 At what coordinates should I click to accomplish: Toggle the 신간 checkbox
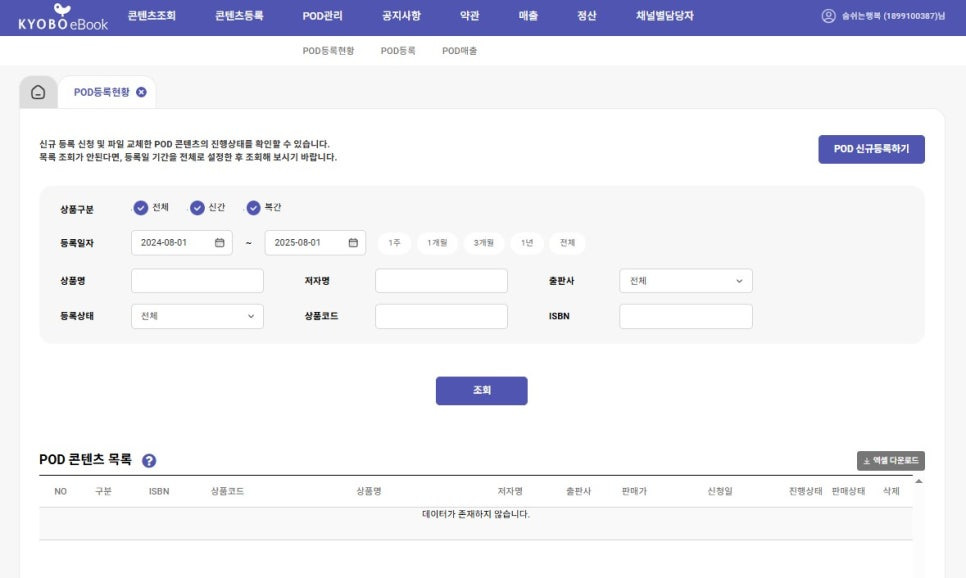(197, 208)
